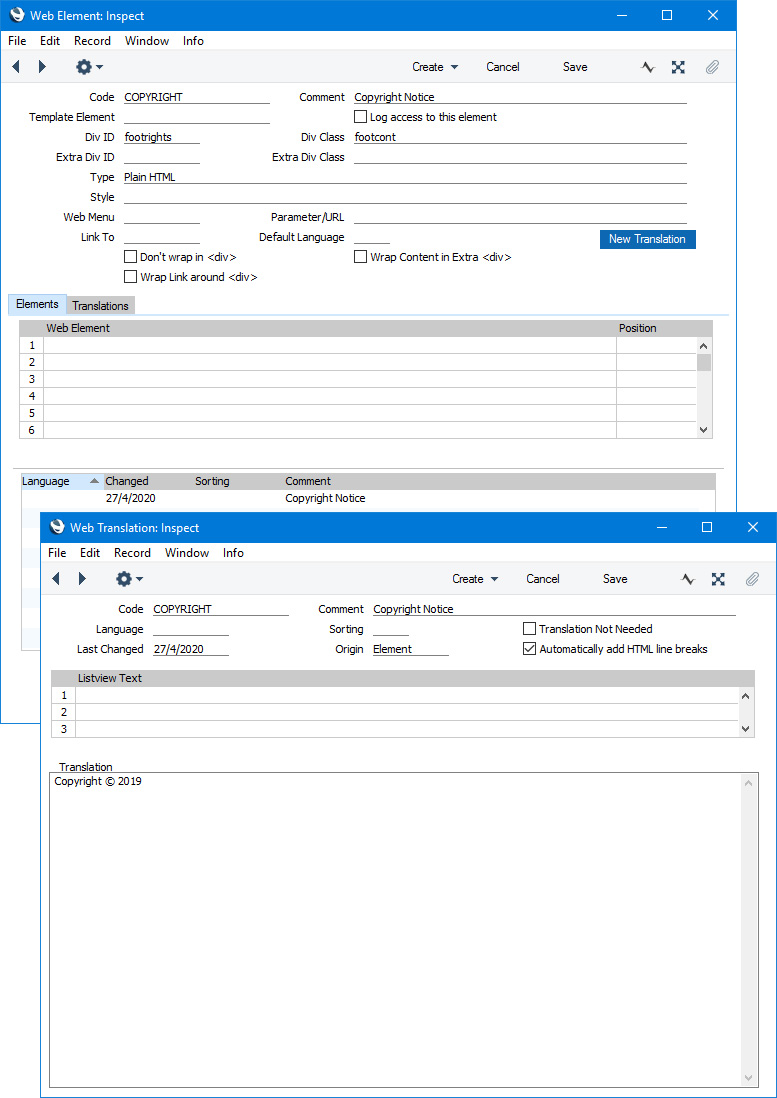Go to previous record in Web Translation window
Image resolution: width=777 pixels, height=1098 pixels.
click(55, 579)
